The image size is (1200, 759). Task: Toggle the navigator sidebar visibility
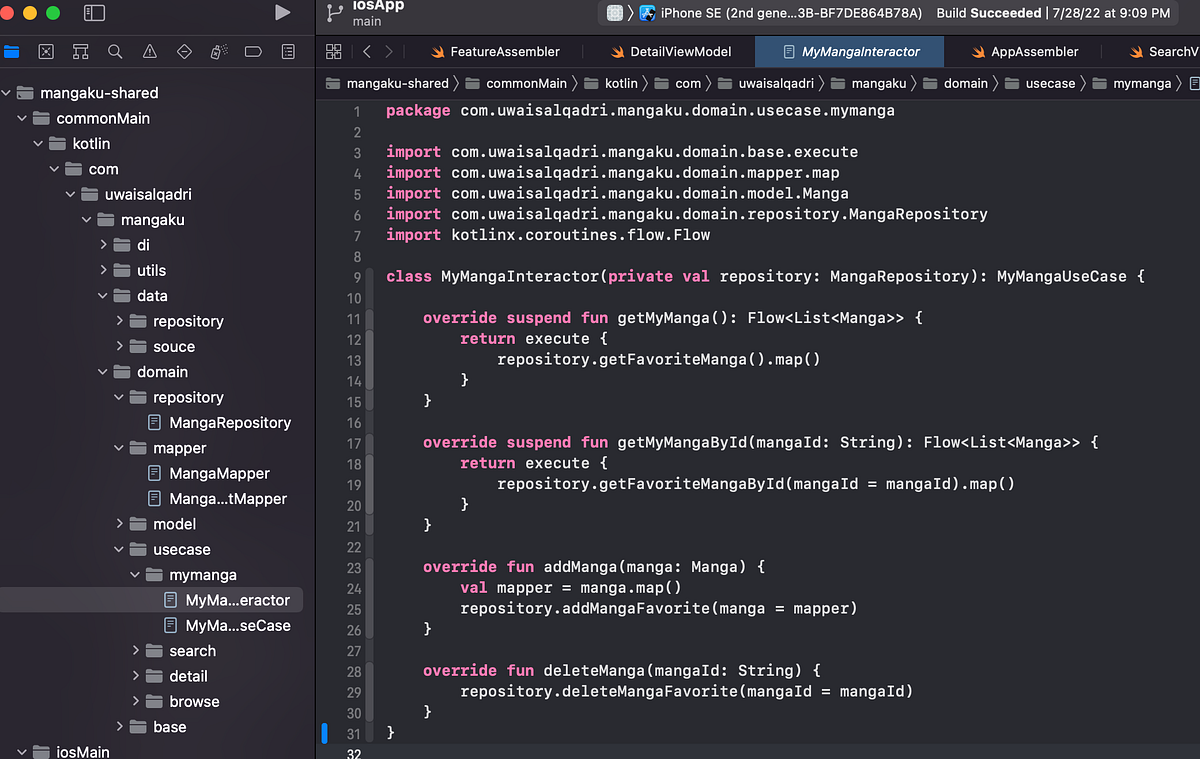(x=92, y=14)
